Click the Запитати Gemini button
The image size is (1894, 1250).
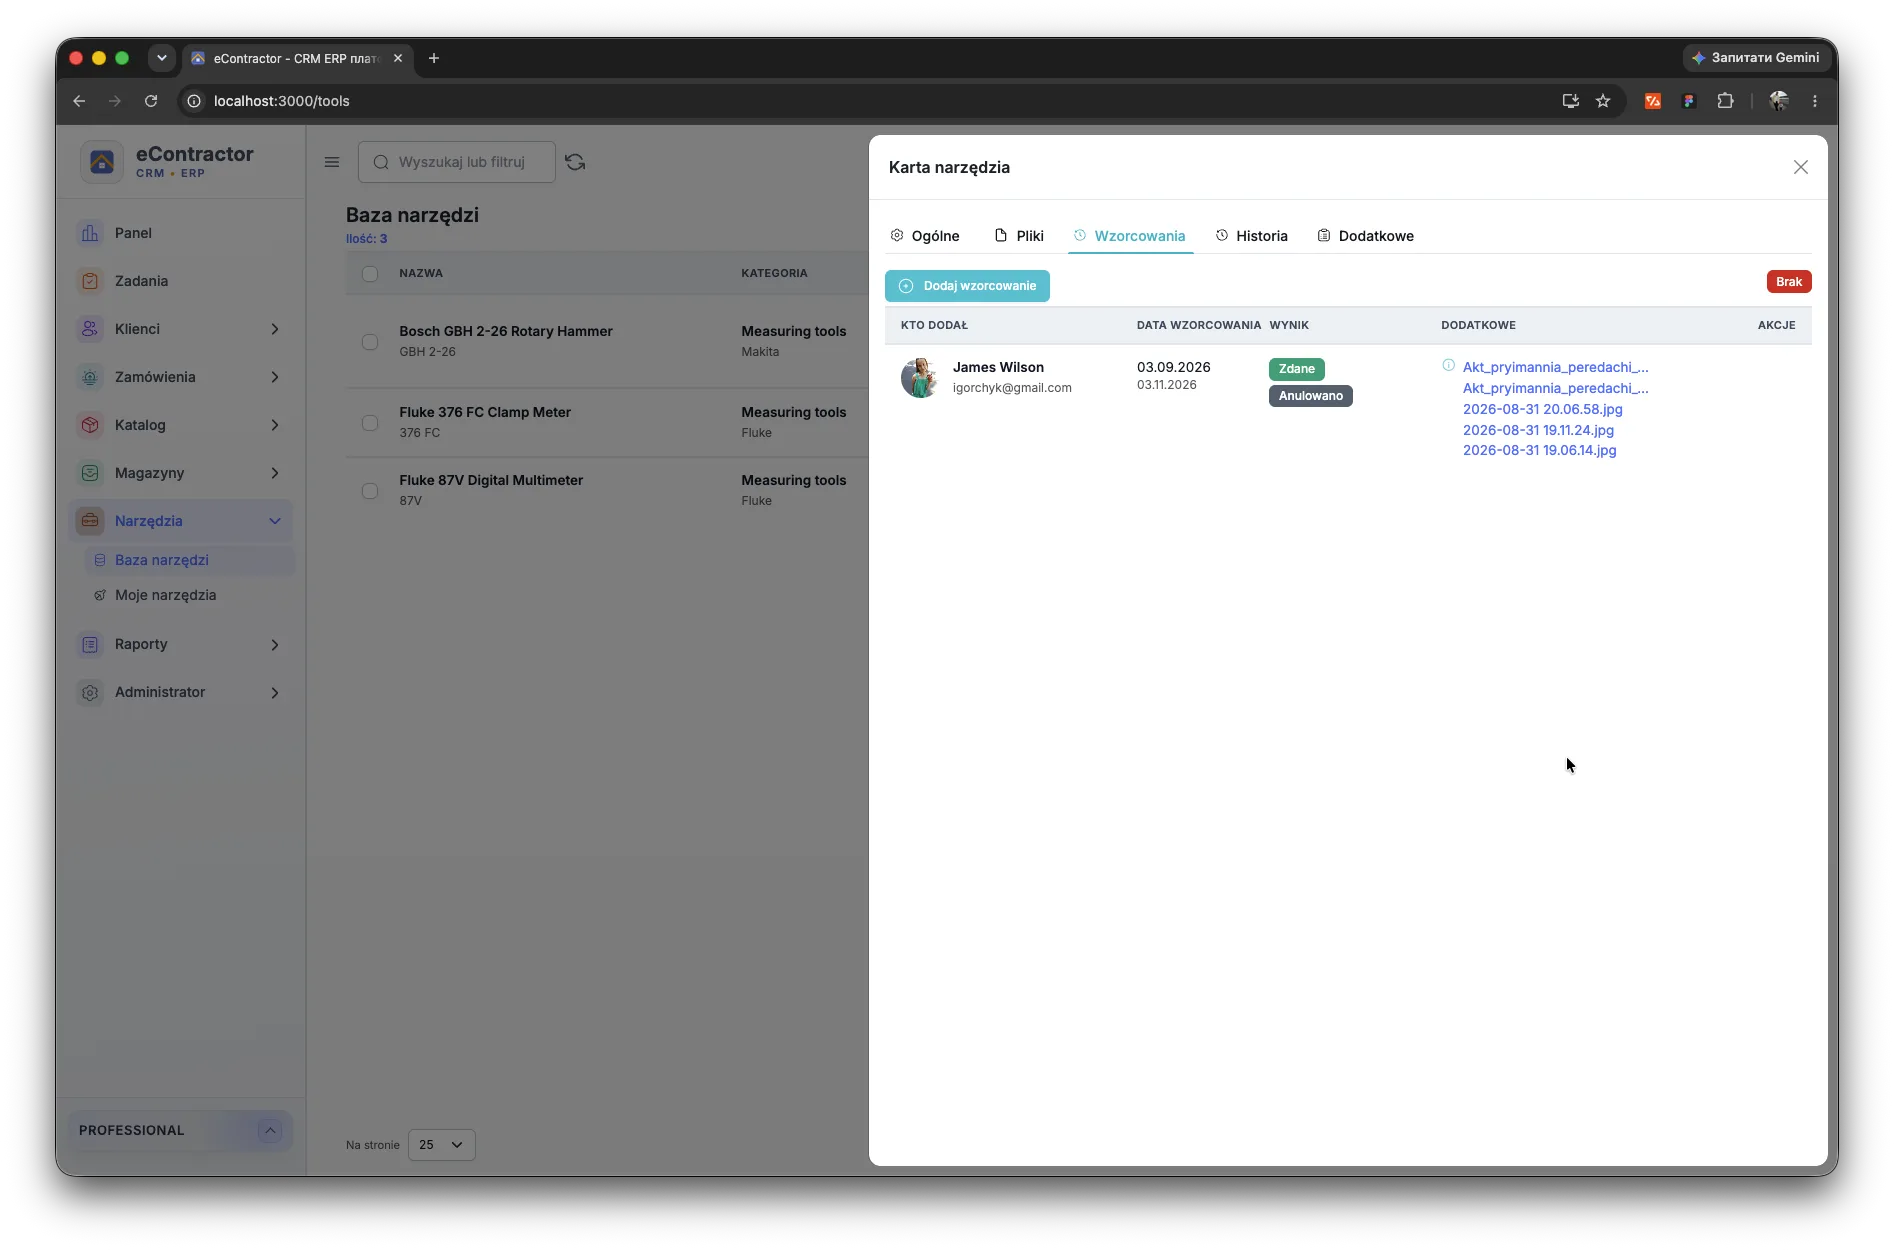coord(1755,58)
